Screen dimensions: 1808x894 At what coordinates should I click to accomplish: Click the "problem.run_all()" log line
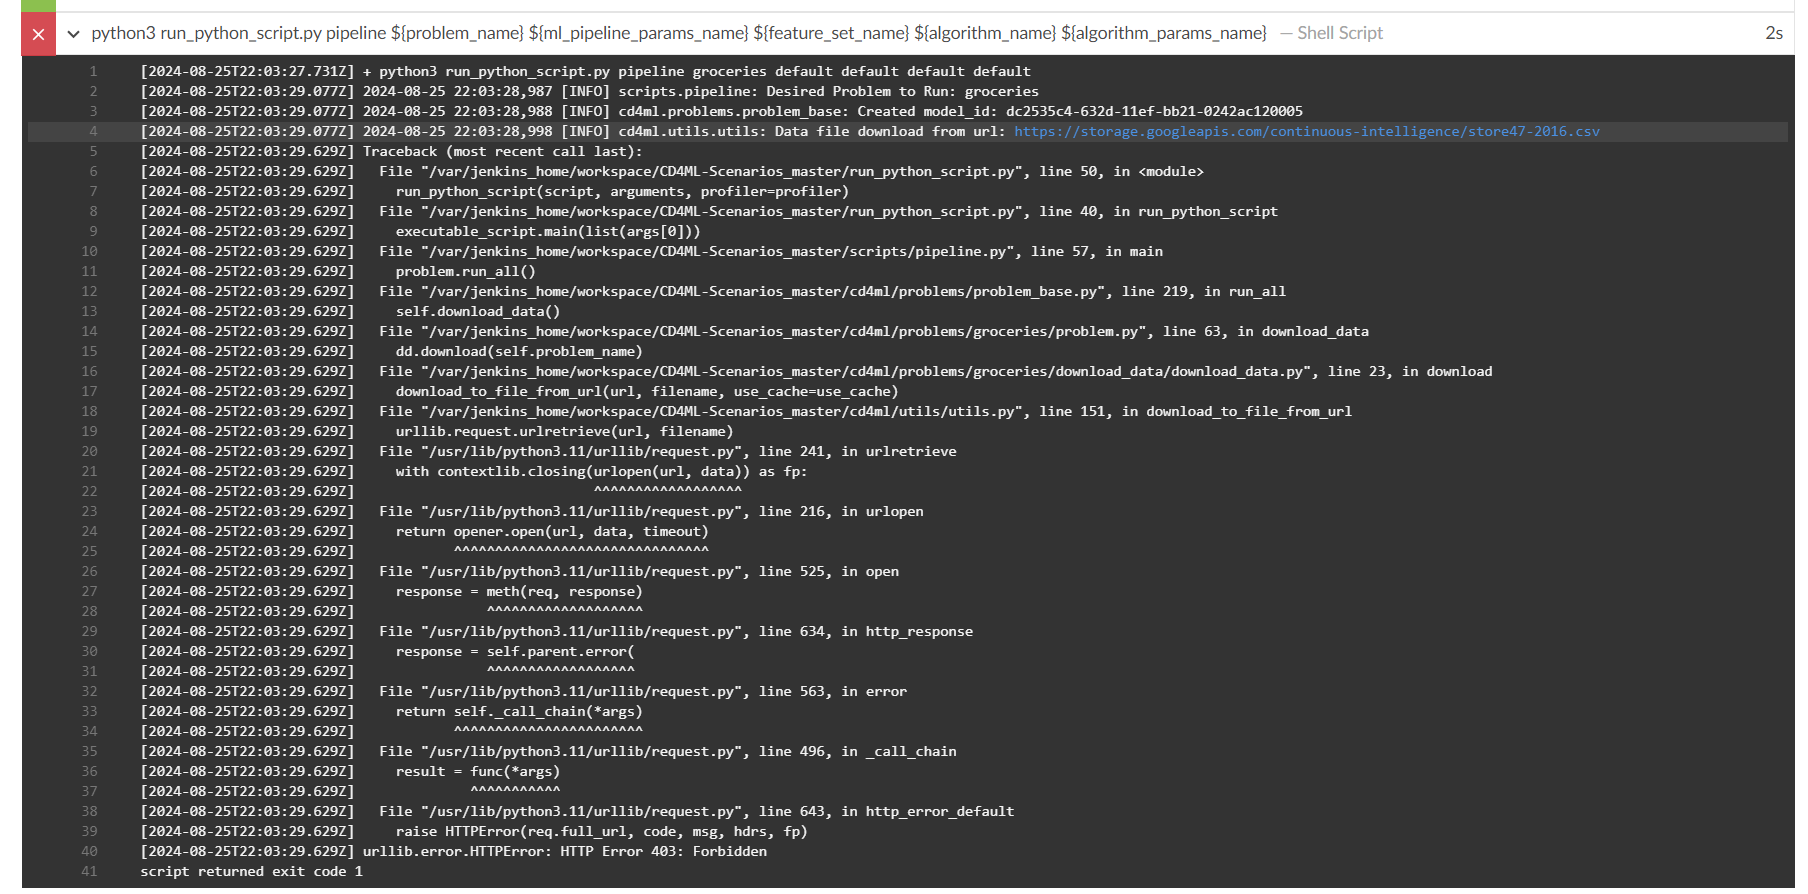pyautogui.click(x=465, y=272)
